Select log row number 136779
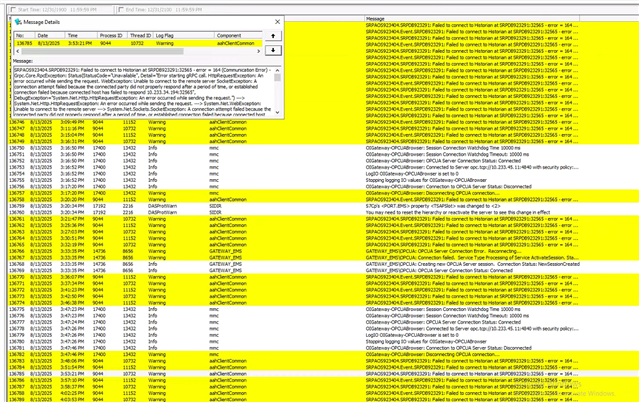Viewport: 639px width, 402px height. pos(323,335)
